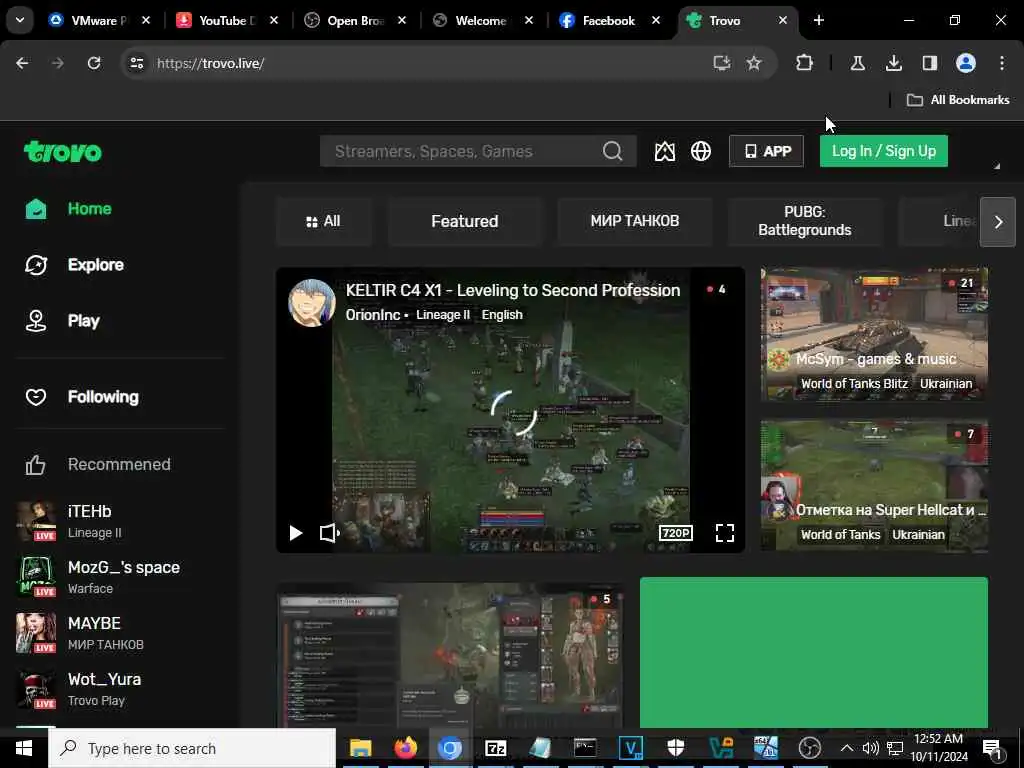
Task: Open 7-Zip from taskbar
Action: point(496,748)
